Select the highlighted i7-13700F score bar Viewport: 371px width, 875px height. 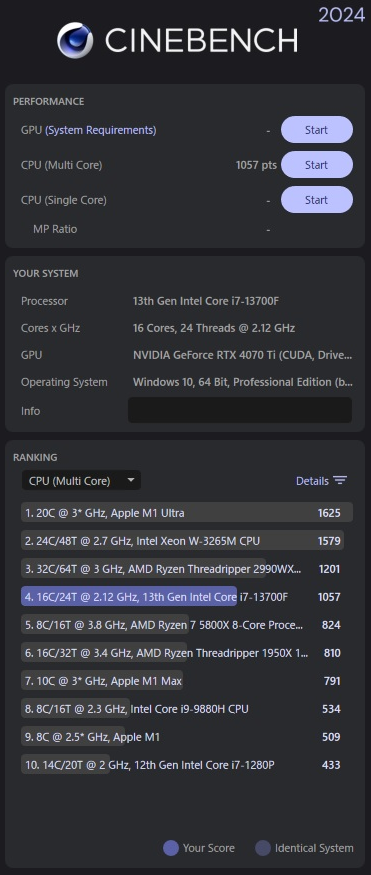coord(129,597)
